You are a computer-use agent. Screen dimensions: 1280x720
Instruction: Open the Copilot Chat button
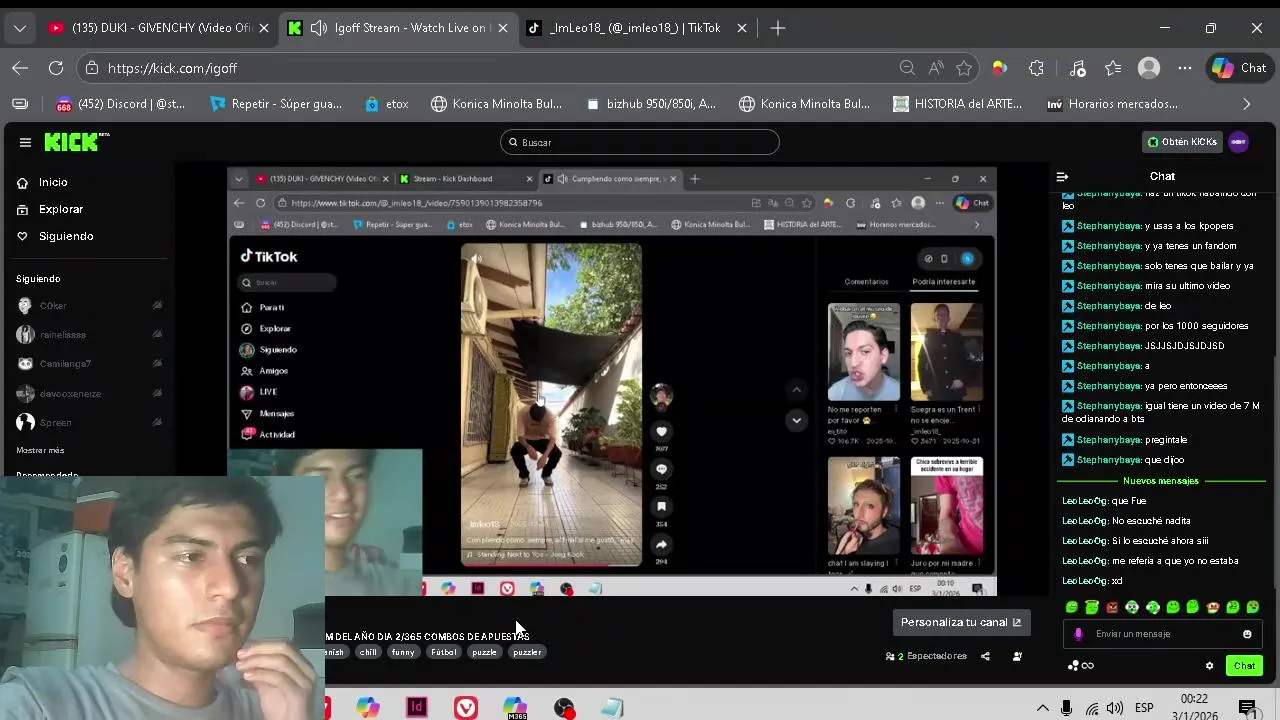pyautogui.click(x=1239, y=68)
